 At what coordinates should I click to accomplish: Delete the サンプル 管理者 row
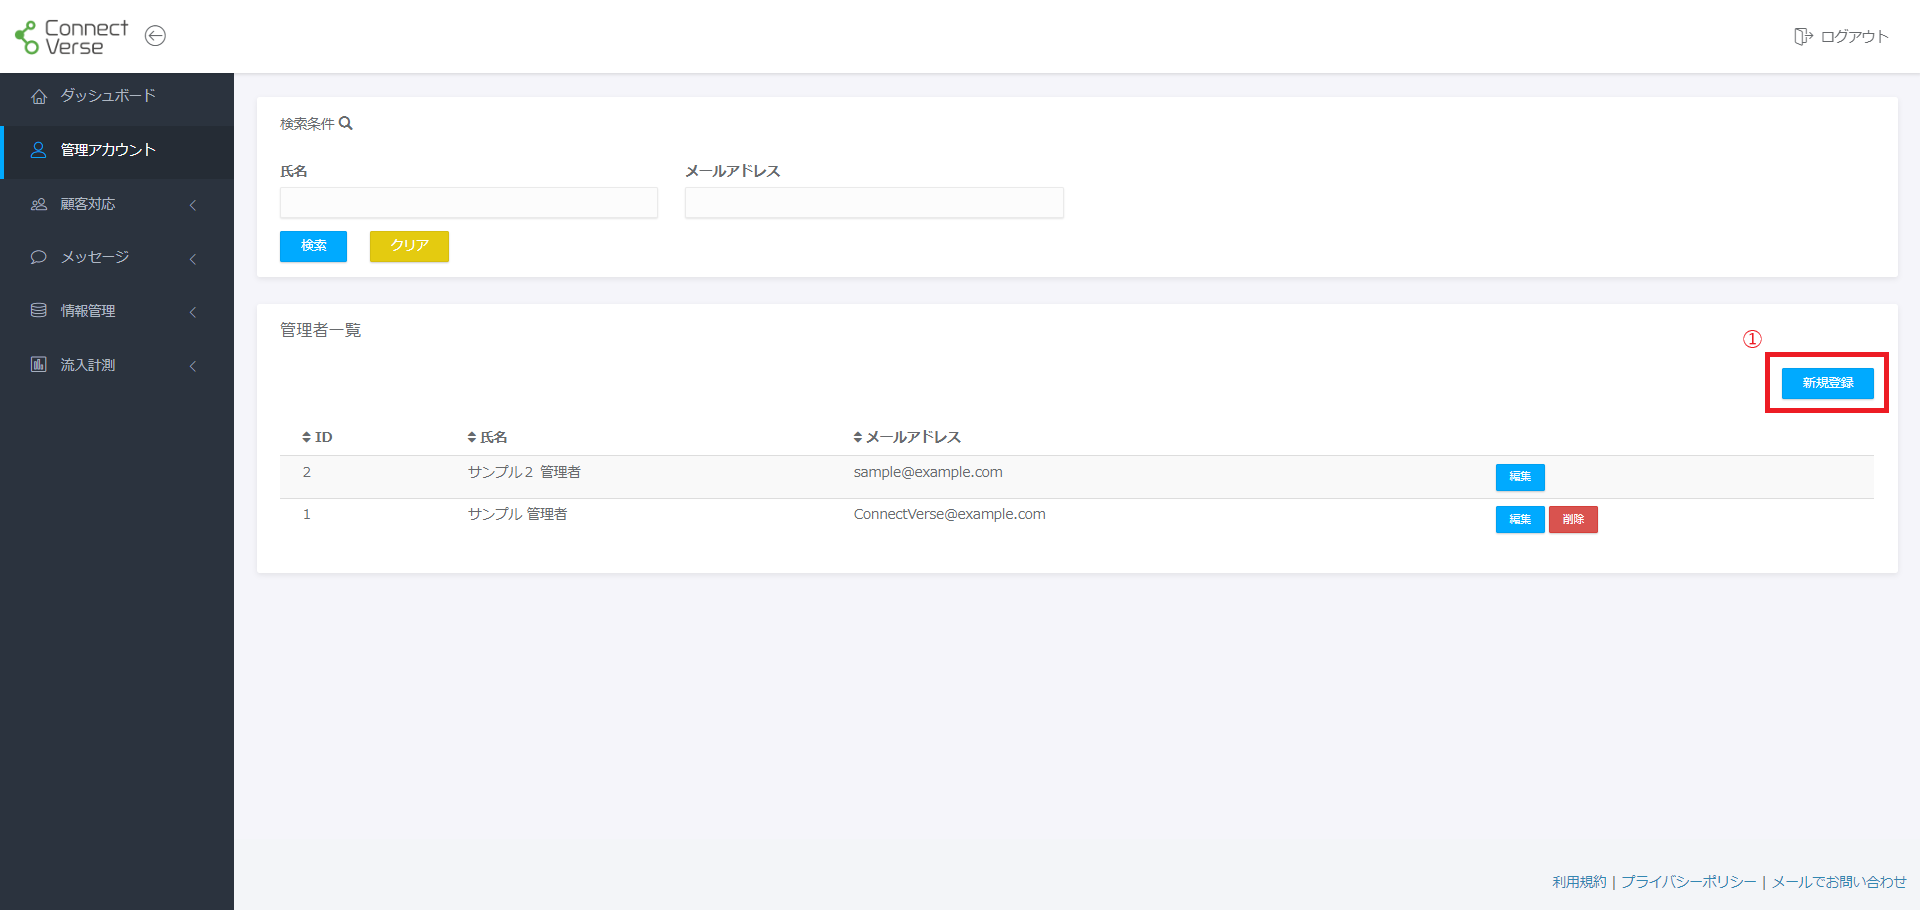[1573, 520]
